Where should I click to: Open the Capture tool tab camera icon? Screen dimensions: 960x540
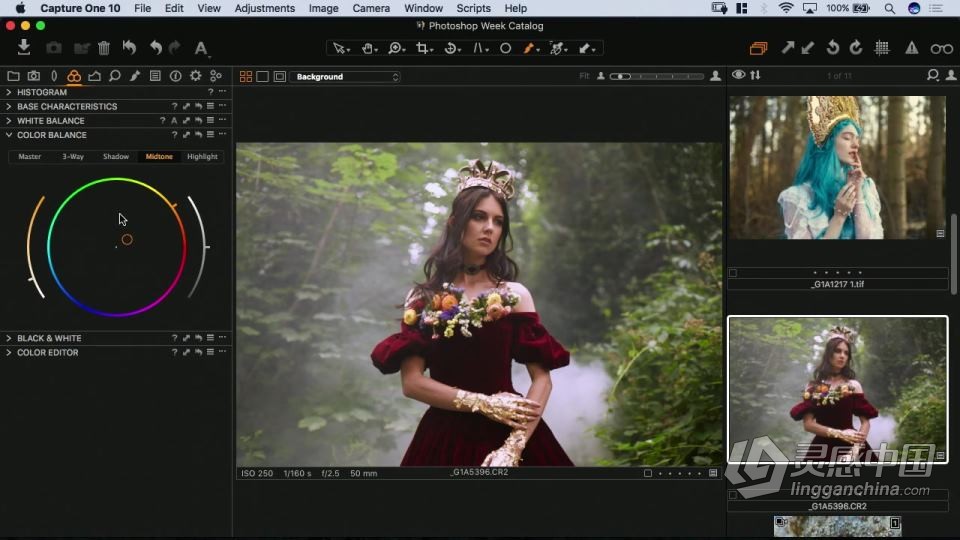pyautogui.click(x=34, y=76)
